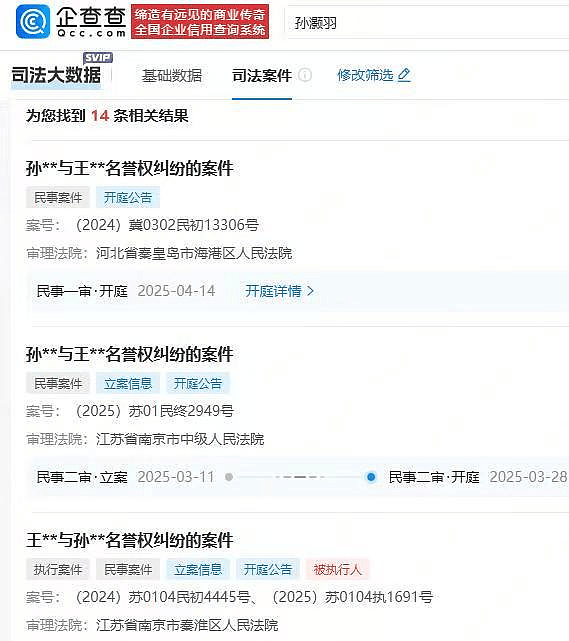Click case number (2024)苏0104民初4445号
The image size is (569, 641).
click(x=163, y=597)
